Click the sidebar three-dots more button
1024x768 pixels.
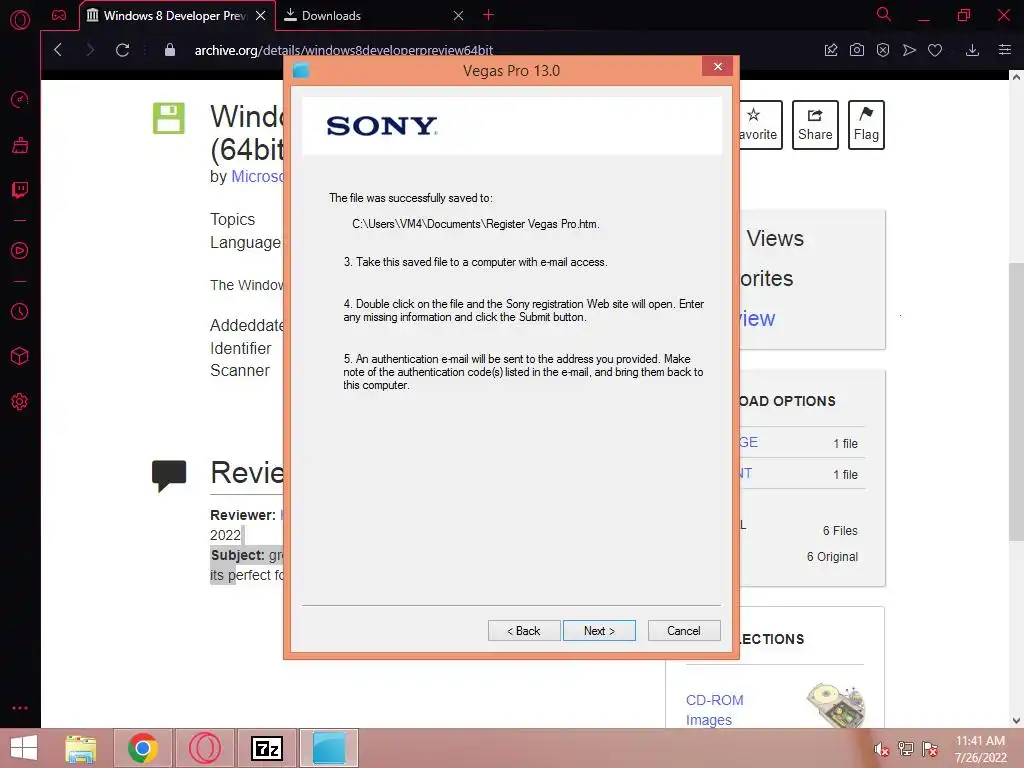[20, 708]
